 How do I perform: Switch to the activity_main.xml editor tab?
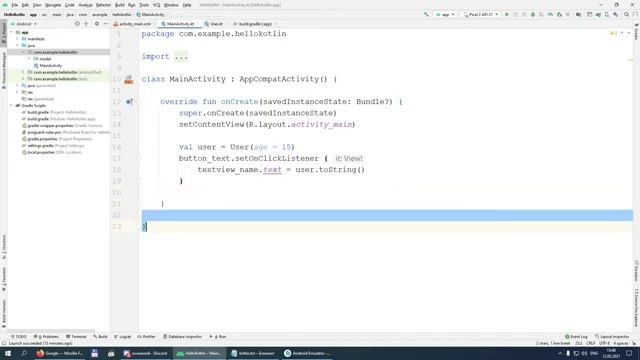134,24
